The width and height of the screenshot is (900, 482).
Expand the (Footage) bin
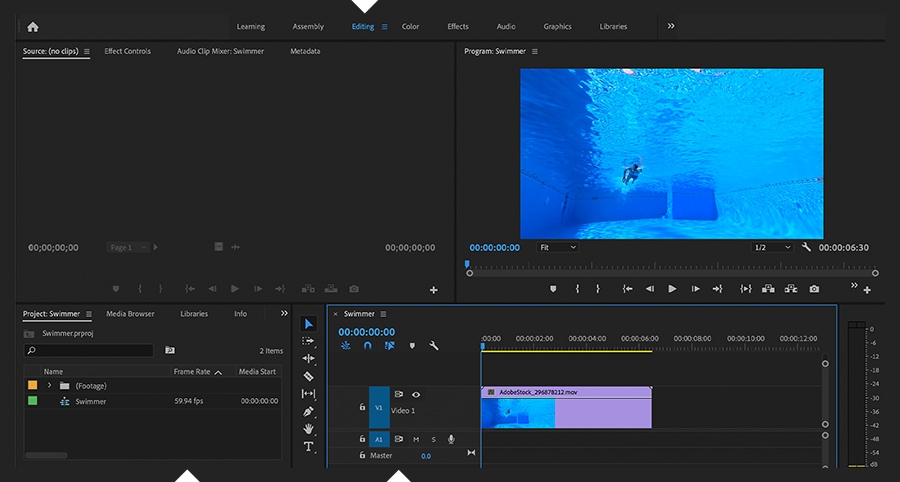coord(49,385)
